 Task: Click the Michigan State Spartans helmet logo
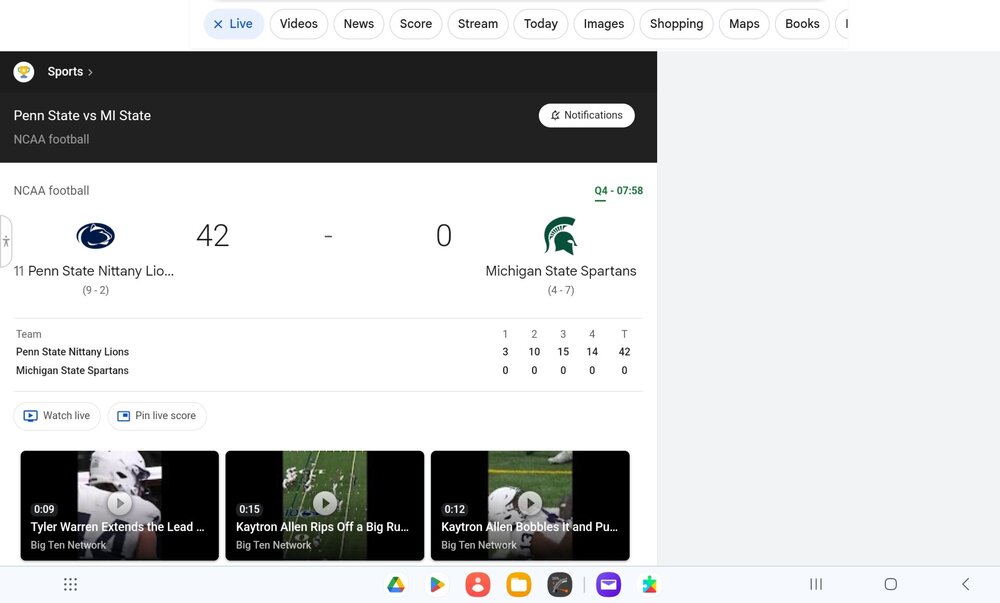tap(561, 236)
